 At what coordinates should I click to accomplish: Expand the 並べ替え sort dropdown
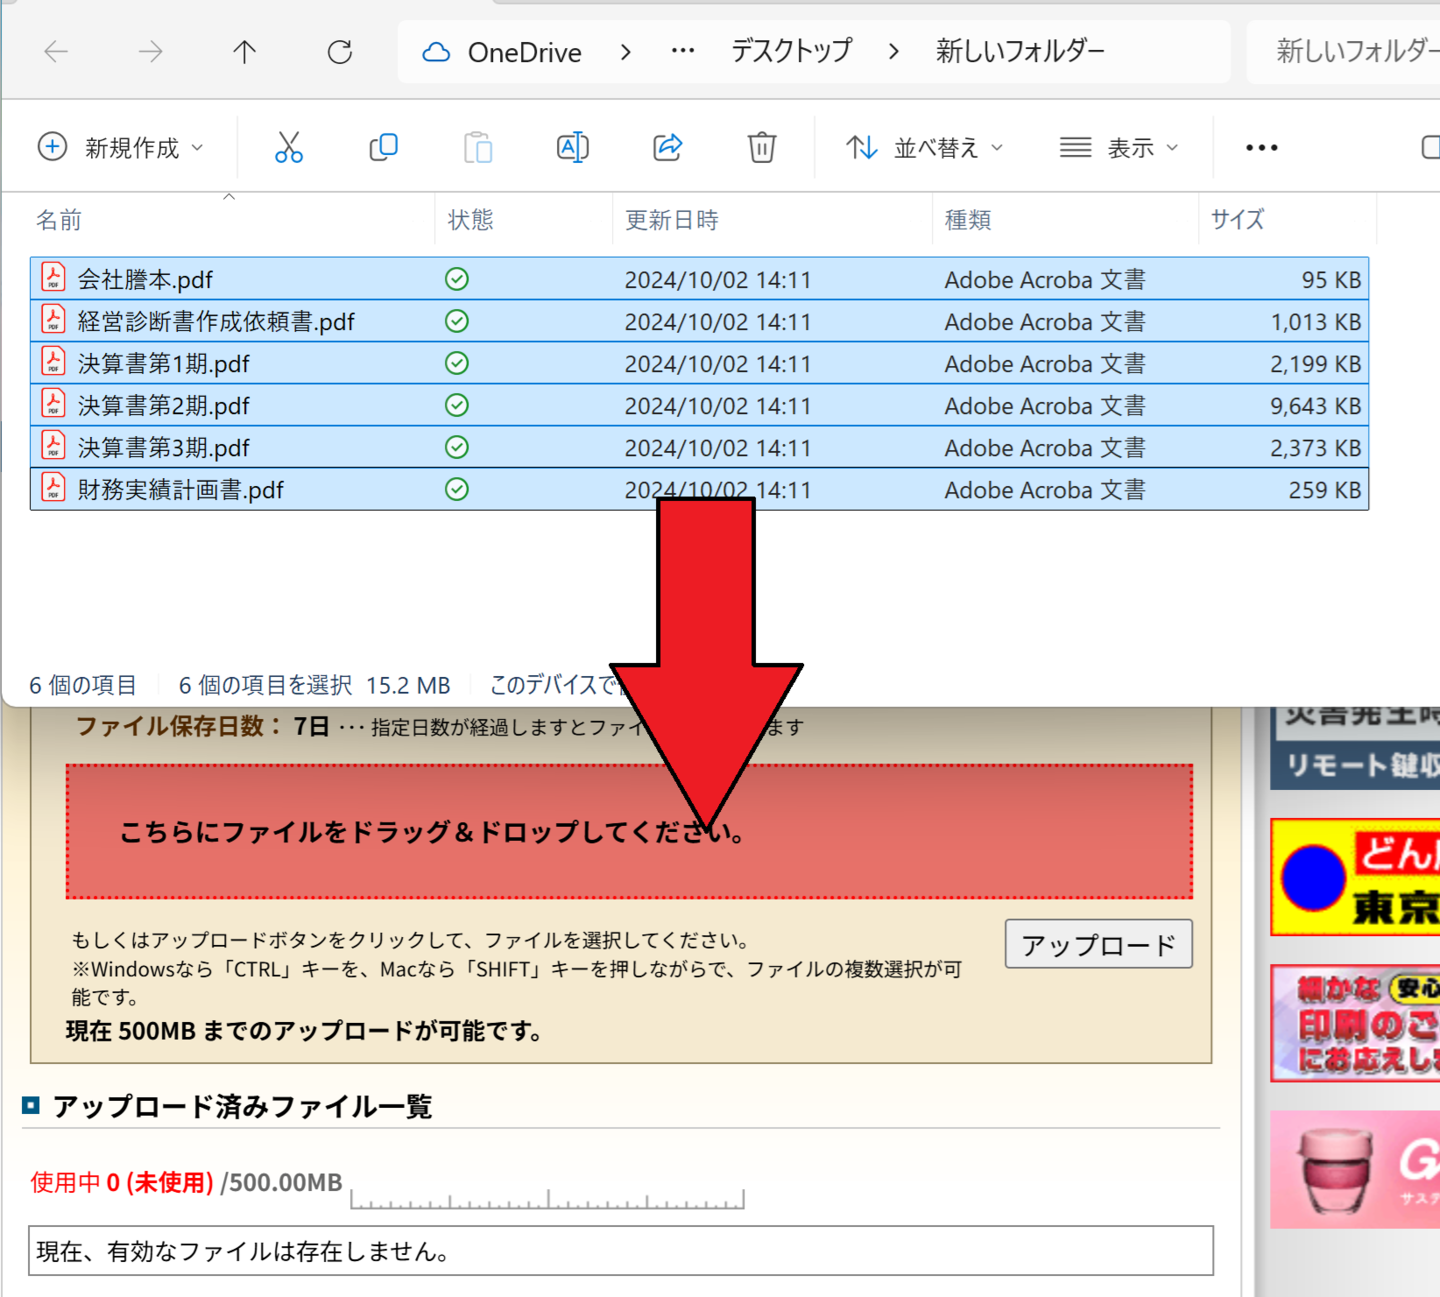[x=924, y=148]
